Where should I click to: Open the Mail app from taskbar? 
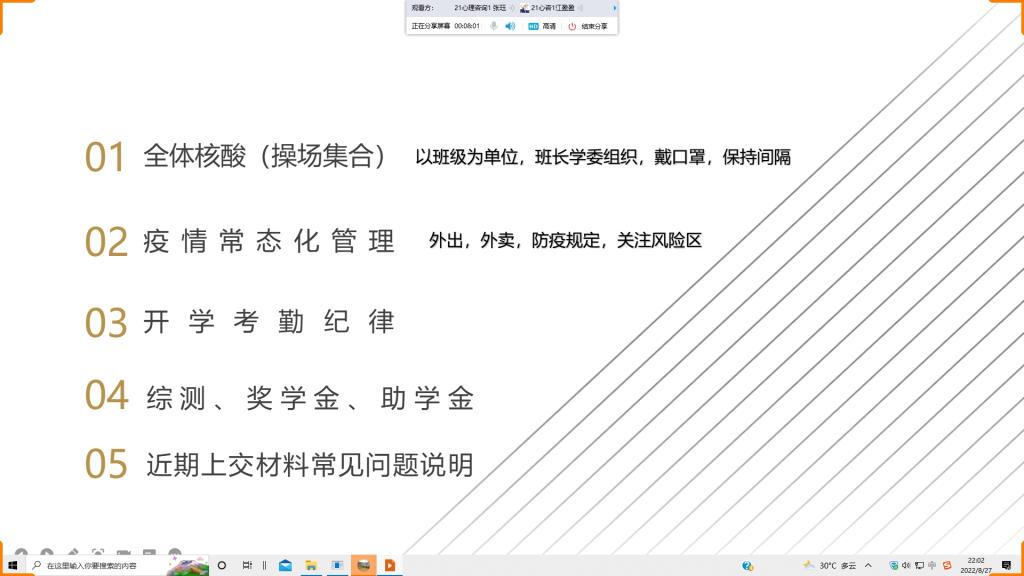(285, 565)
